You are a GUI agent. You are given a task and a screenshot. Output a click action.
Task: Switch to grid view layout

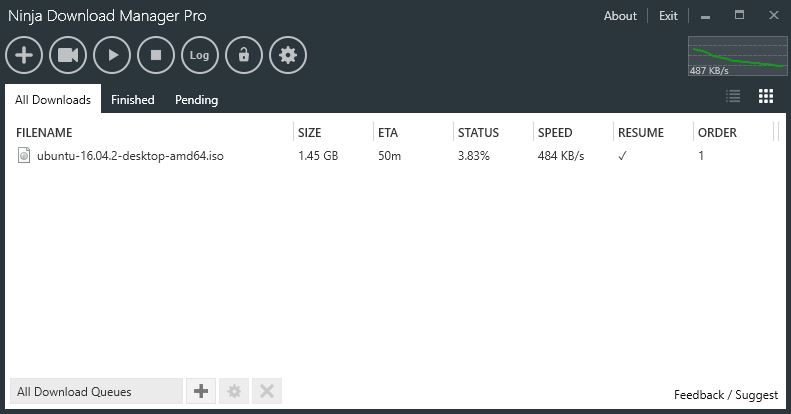click(766, 97)
